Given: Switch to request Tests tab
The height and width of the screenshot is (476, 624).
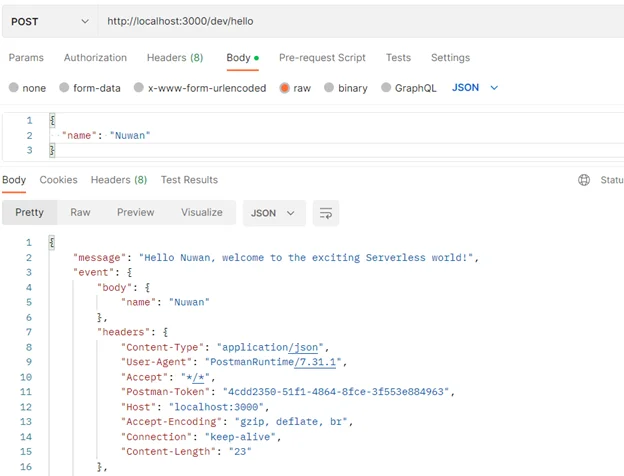Looking at the screenshot, I should click(398, 58).
